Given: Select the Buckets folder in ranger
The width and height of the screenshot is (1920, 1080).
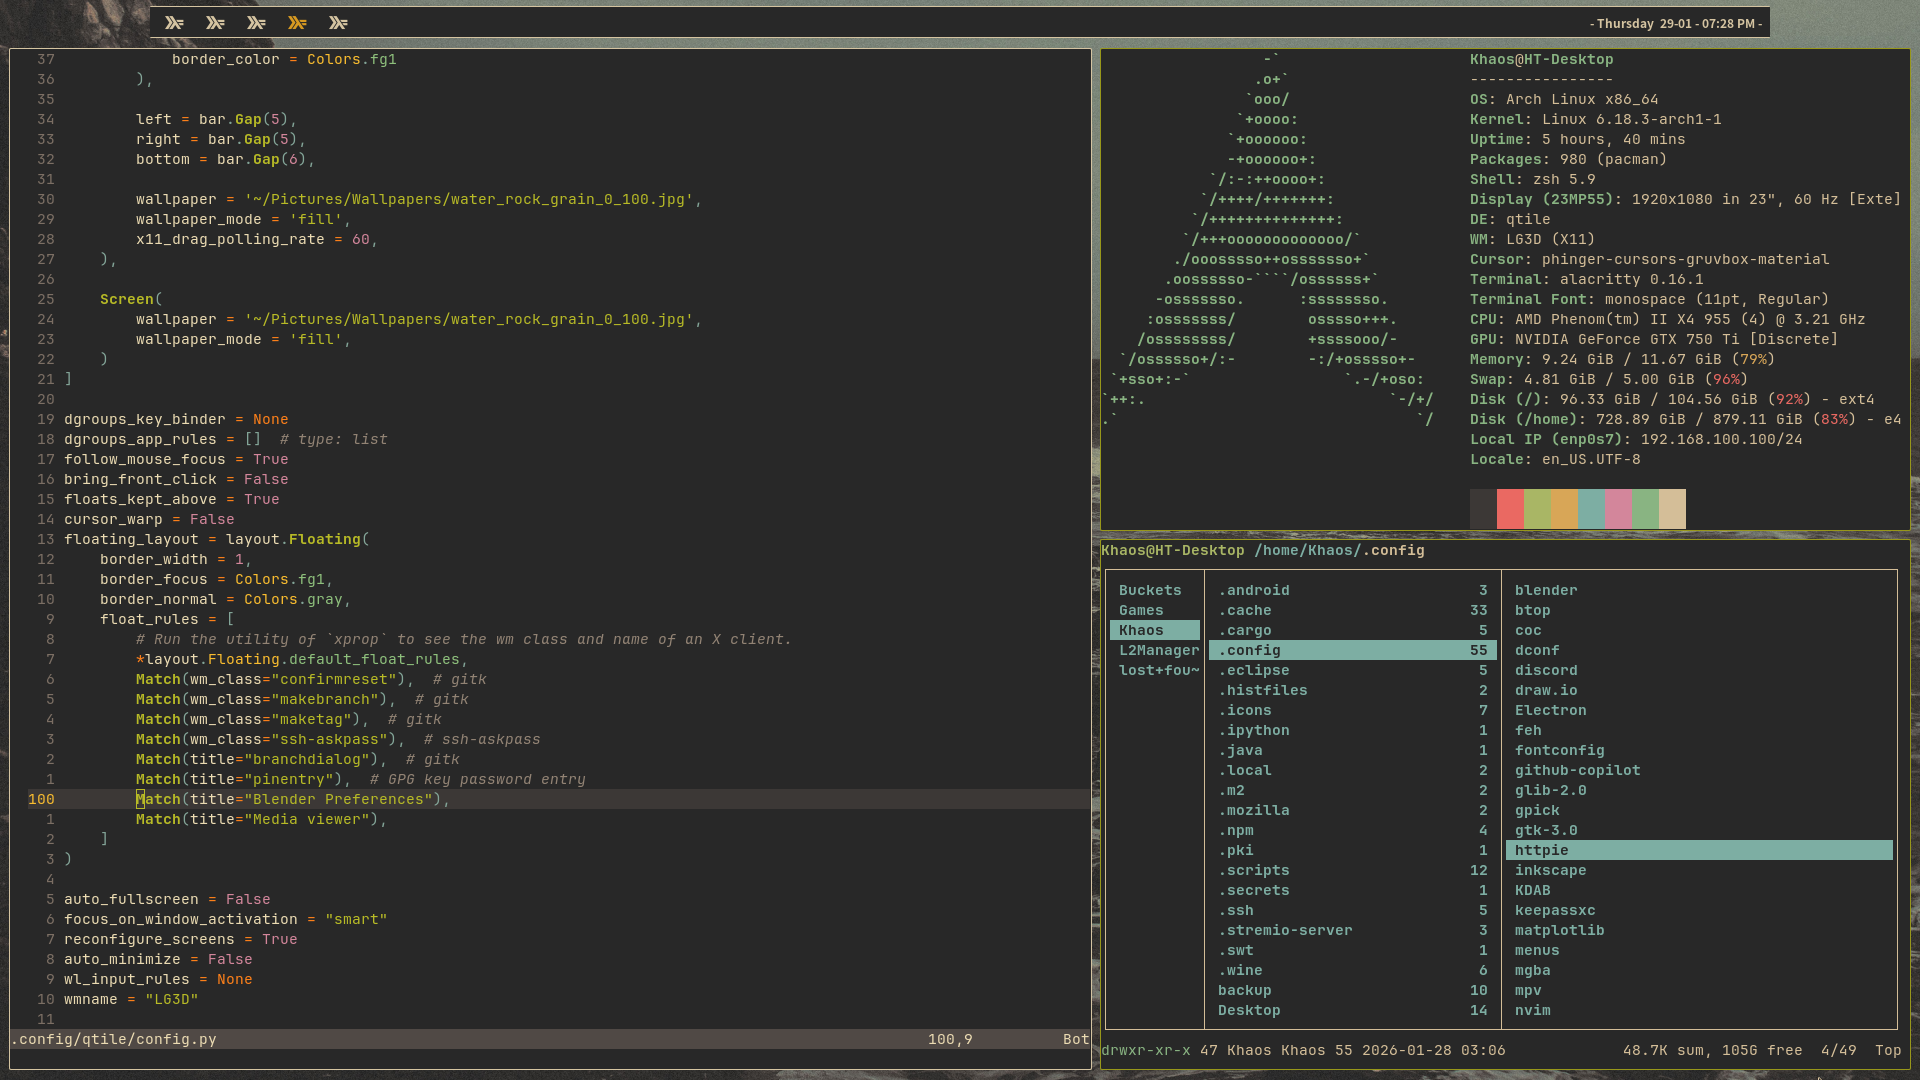Looking at the screenshot, I should (1150, 591).
